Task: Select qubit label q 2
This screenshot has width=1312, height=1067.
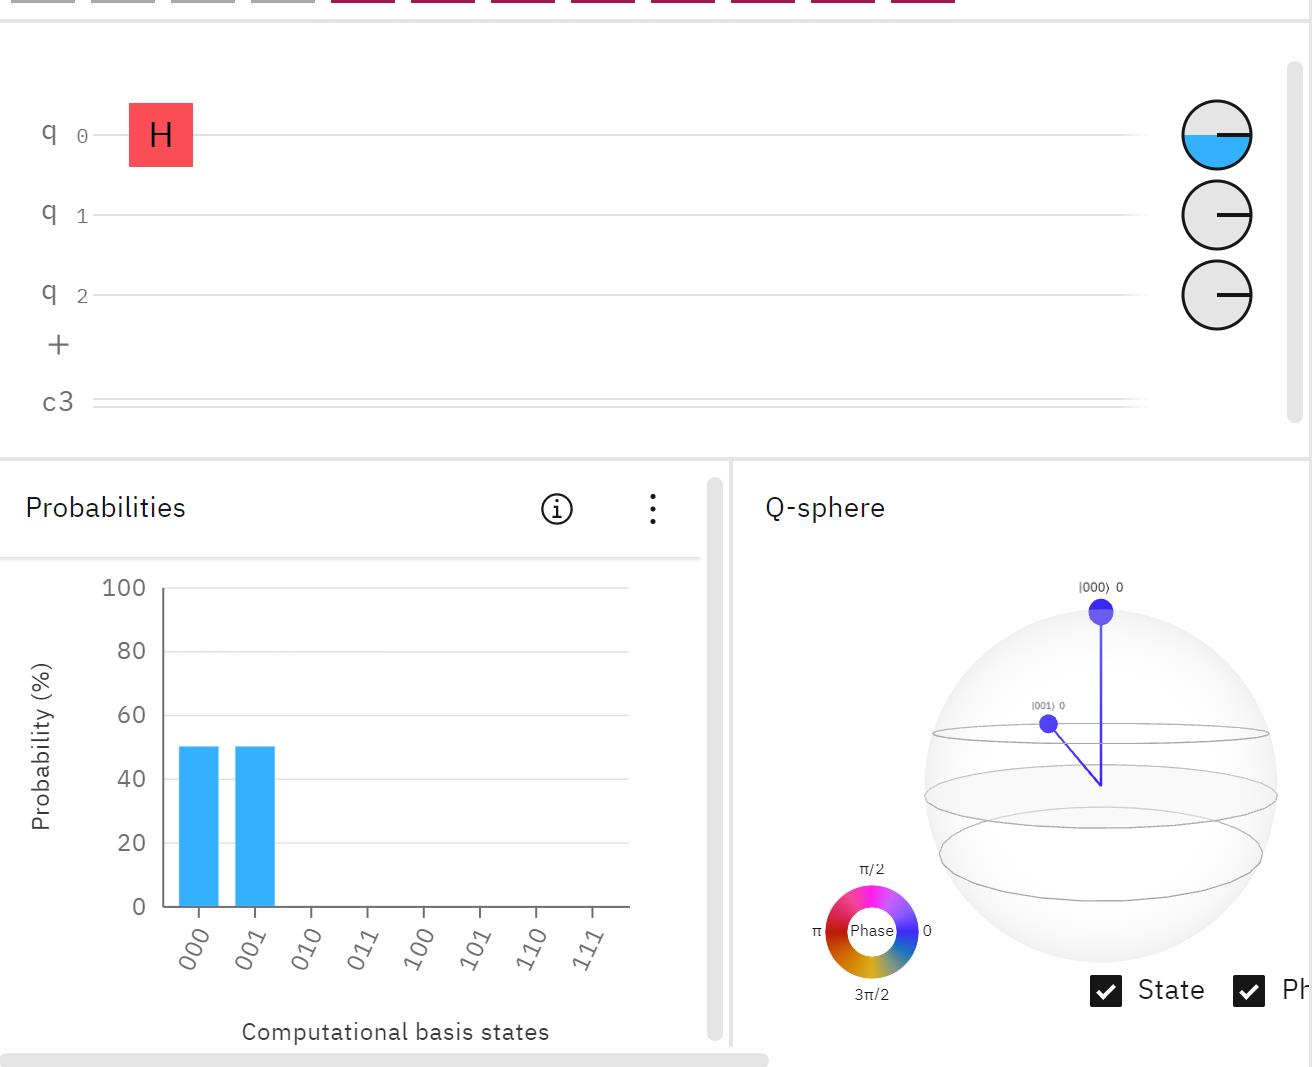Action: click(x=65, y=294)
